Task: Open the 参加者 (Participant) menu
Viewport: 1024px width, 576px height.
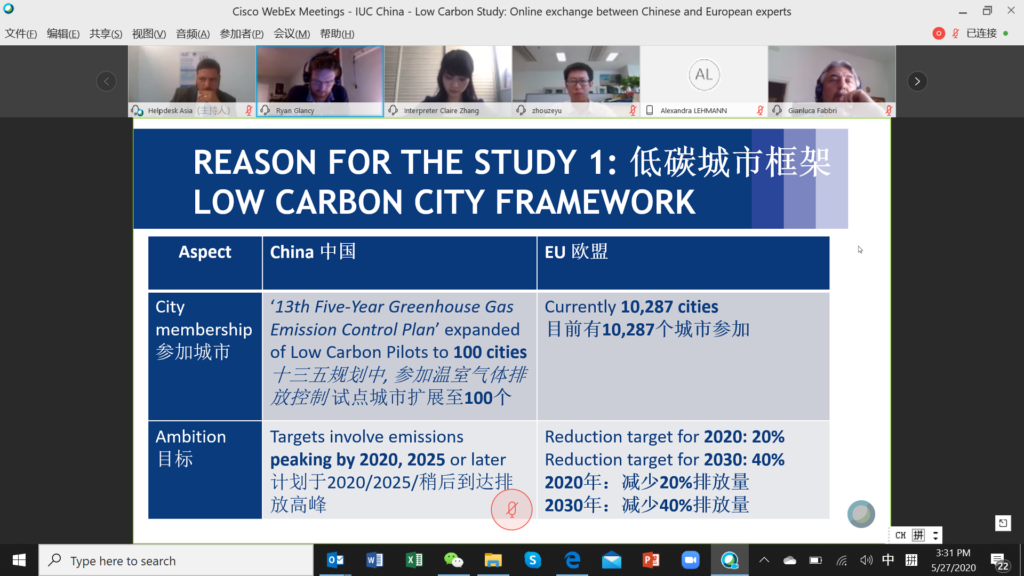Action: (241, 33)
